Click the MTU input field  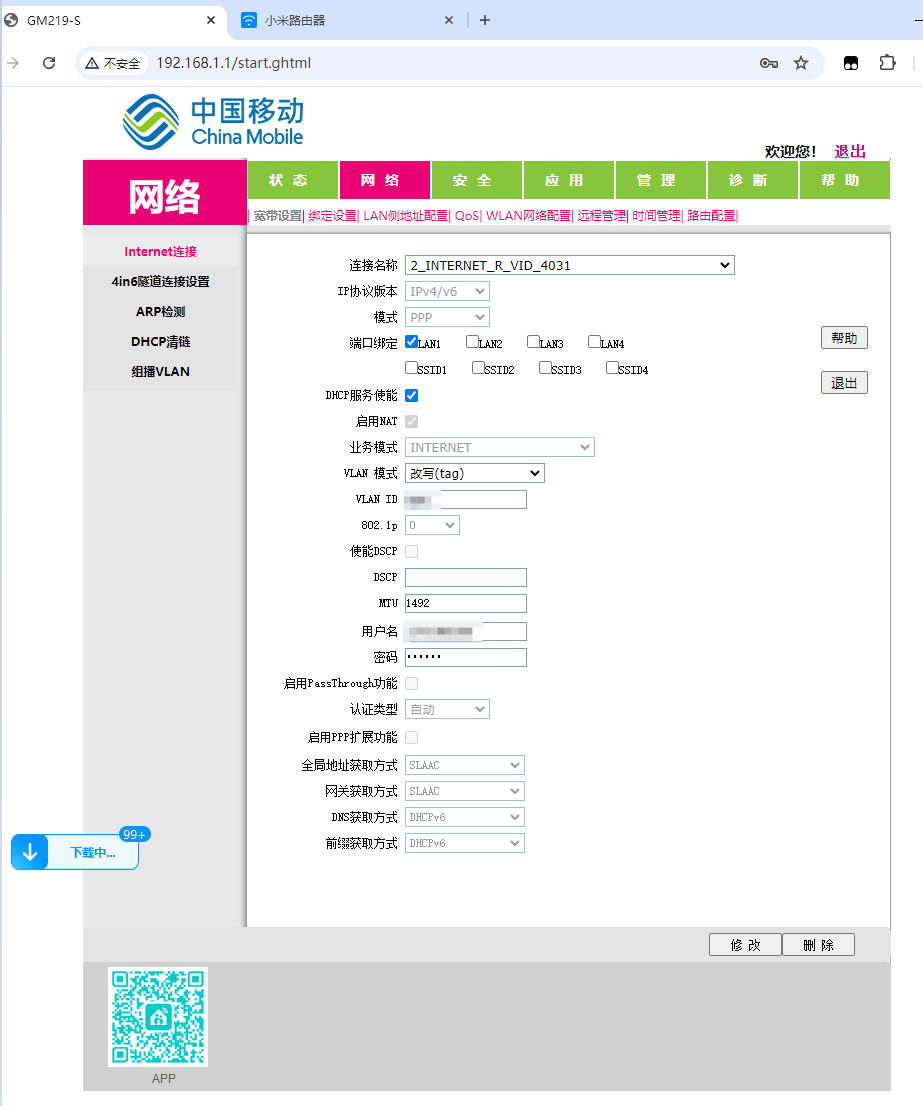pos(465,603)
